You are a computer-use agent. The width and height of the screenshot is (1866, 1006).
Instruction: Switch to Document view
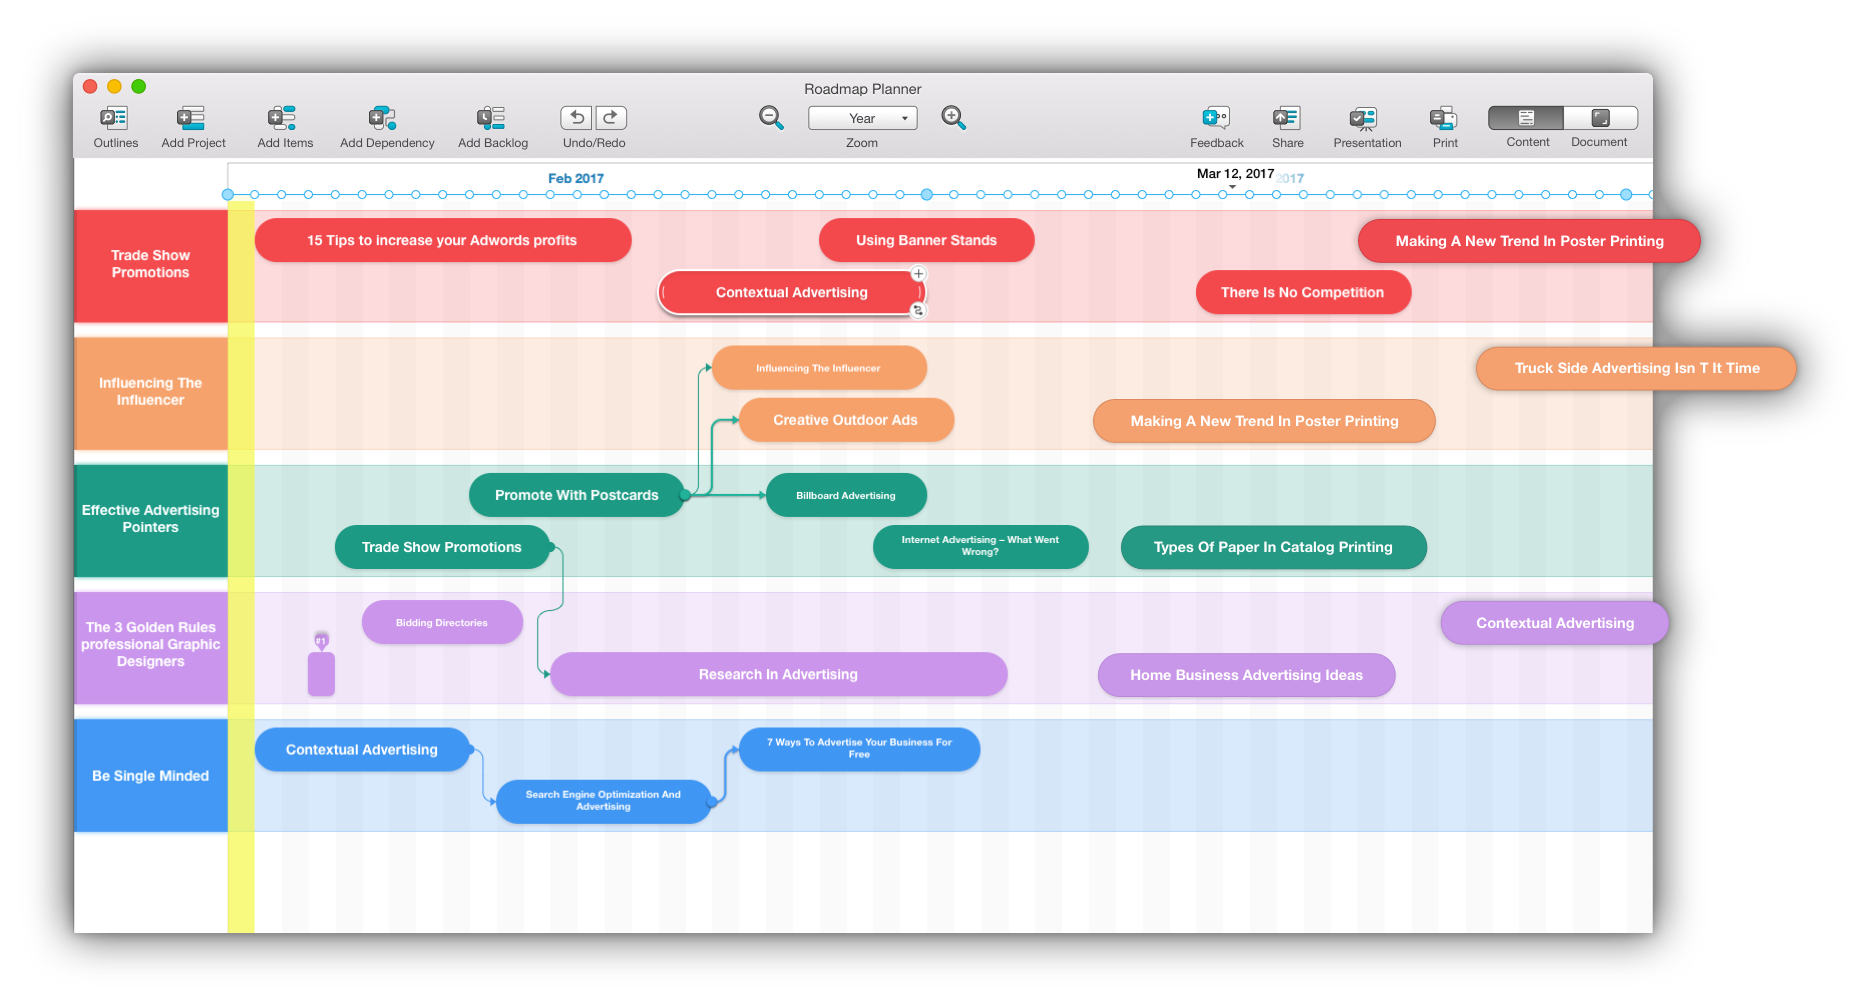click(x=1601, y=118)
